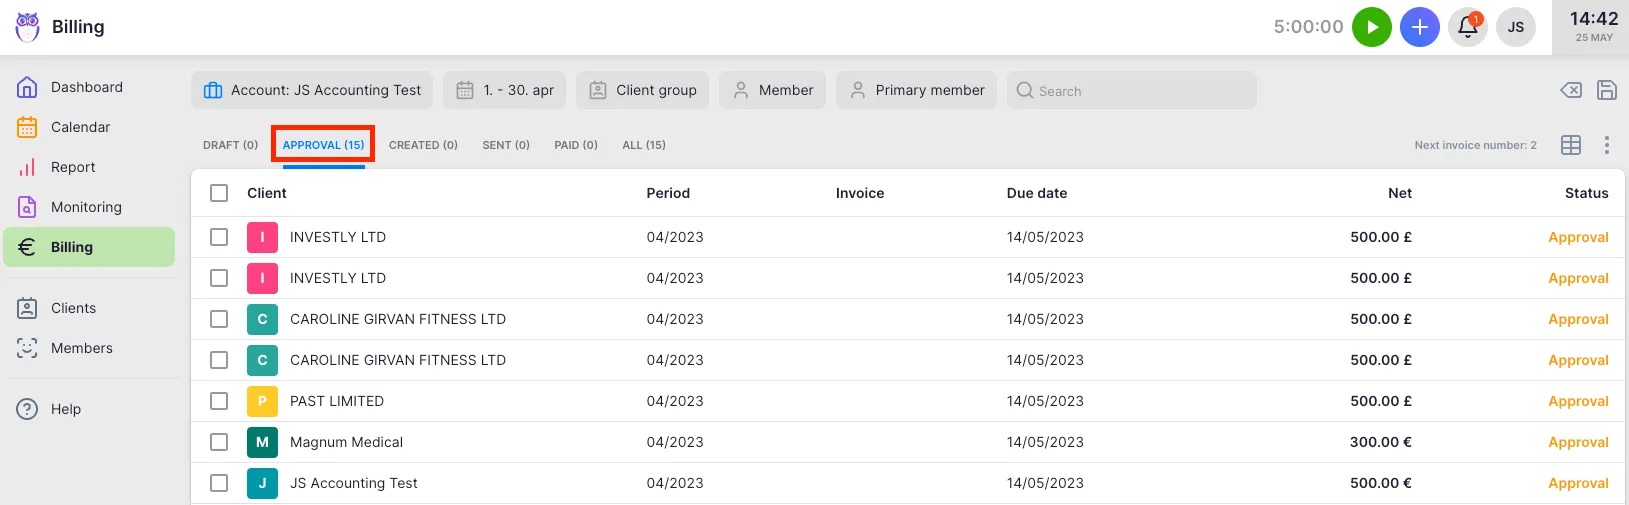
Task: Start the timer with the green play button
Action: coord(1371,27)
